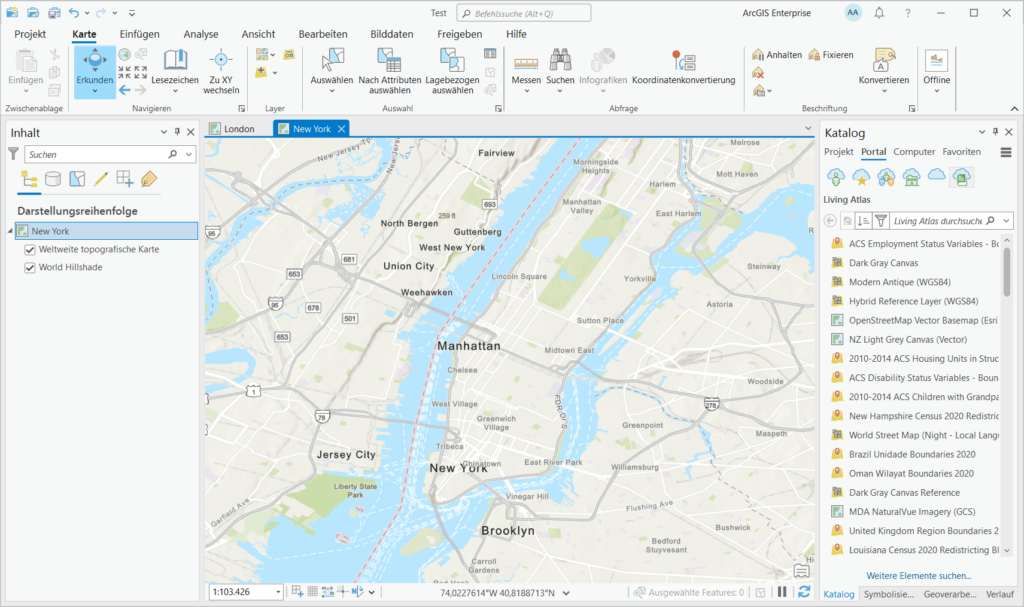List layers by data source
1024x607 pixels.
click(53, 179)
